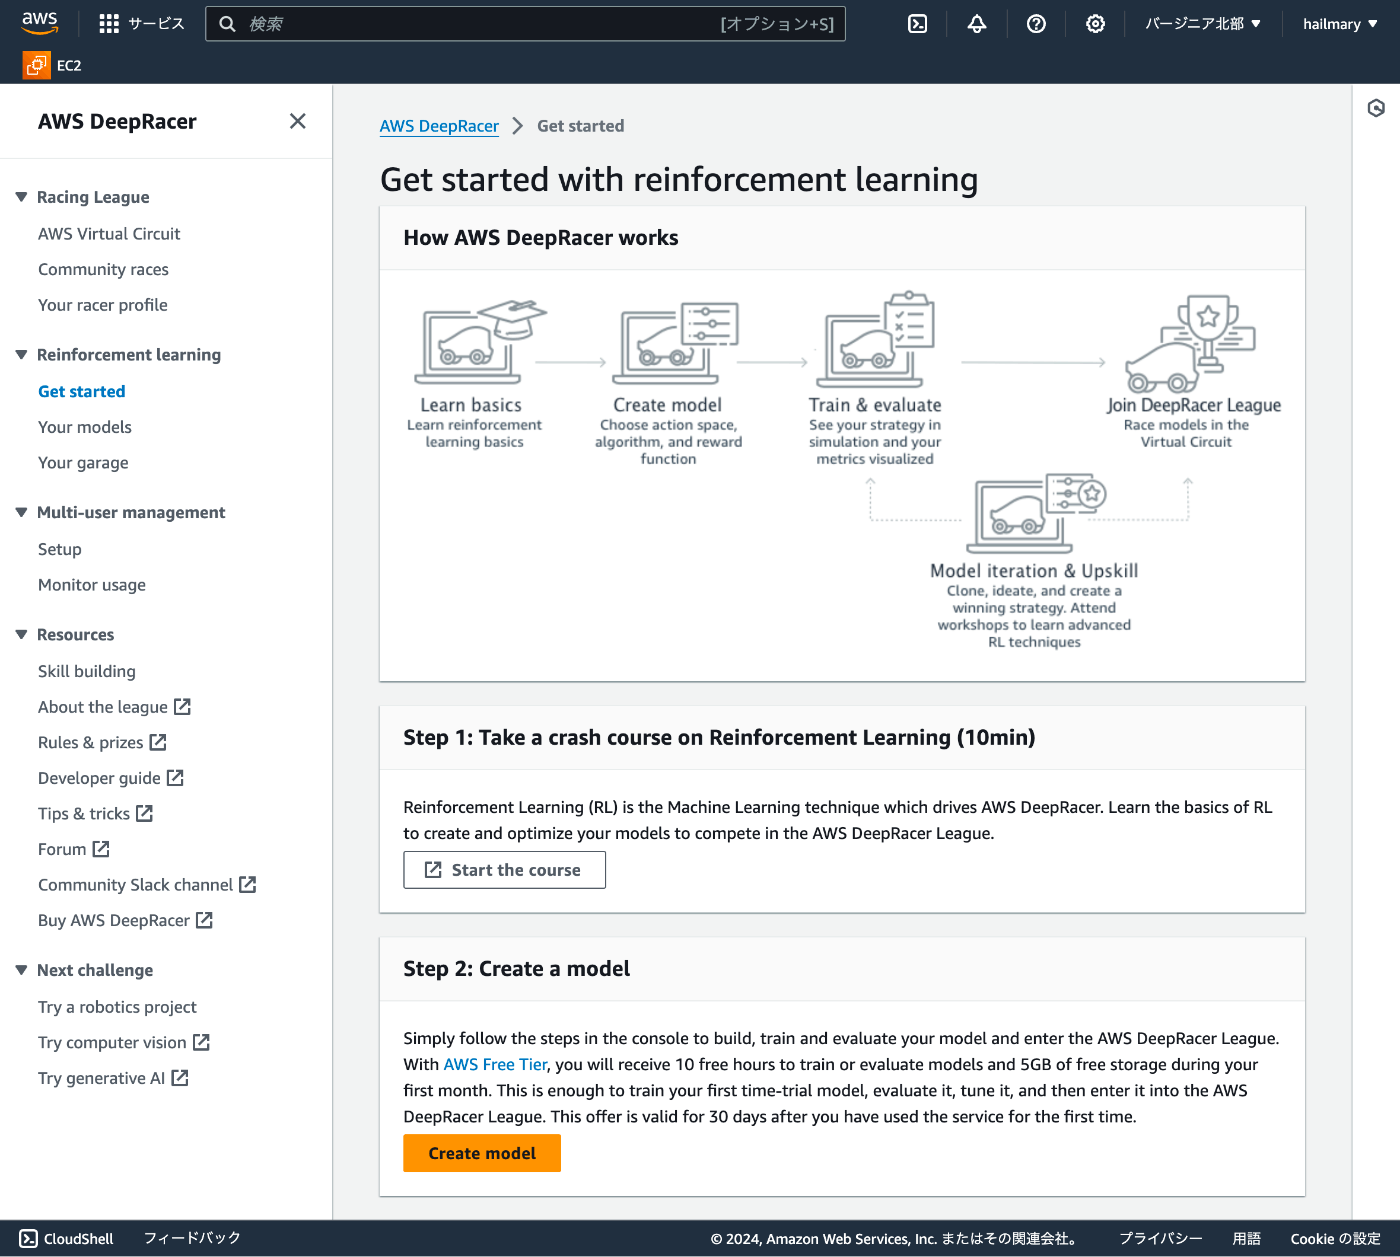Focus the 検索 search input field

pyautogui.click(x=525, y=24)
